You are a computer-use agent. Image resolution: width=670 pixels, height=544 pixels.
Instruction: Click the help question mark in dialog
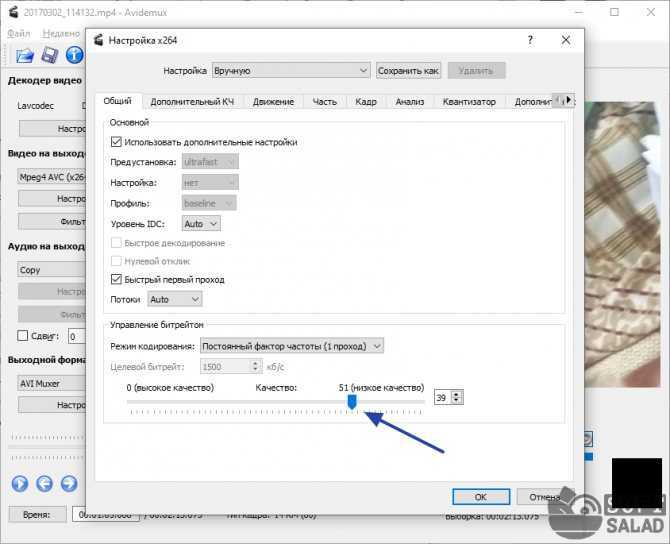[530, 40]
